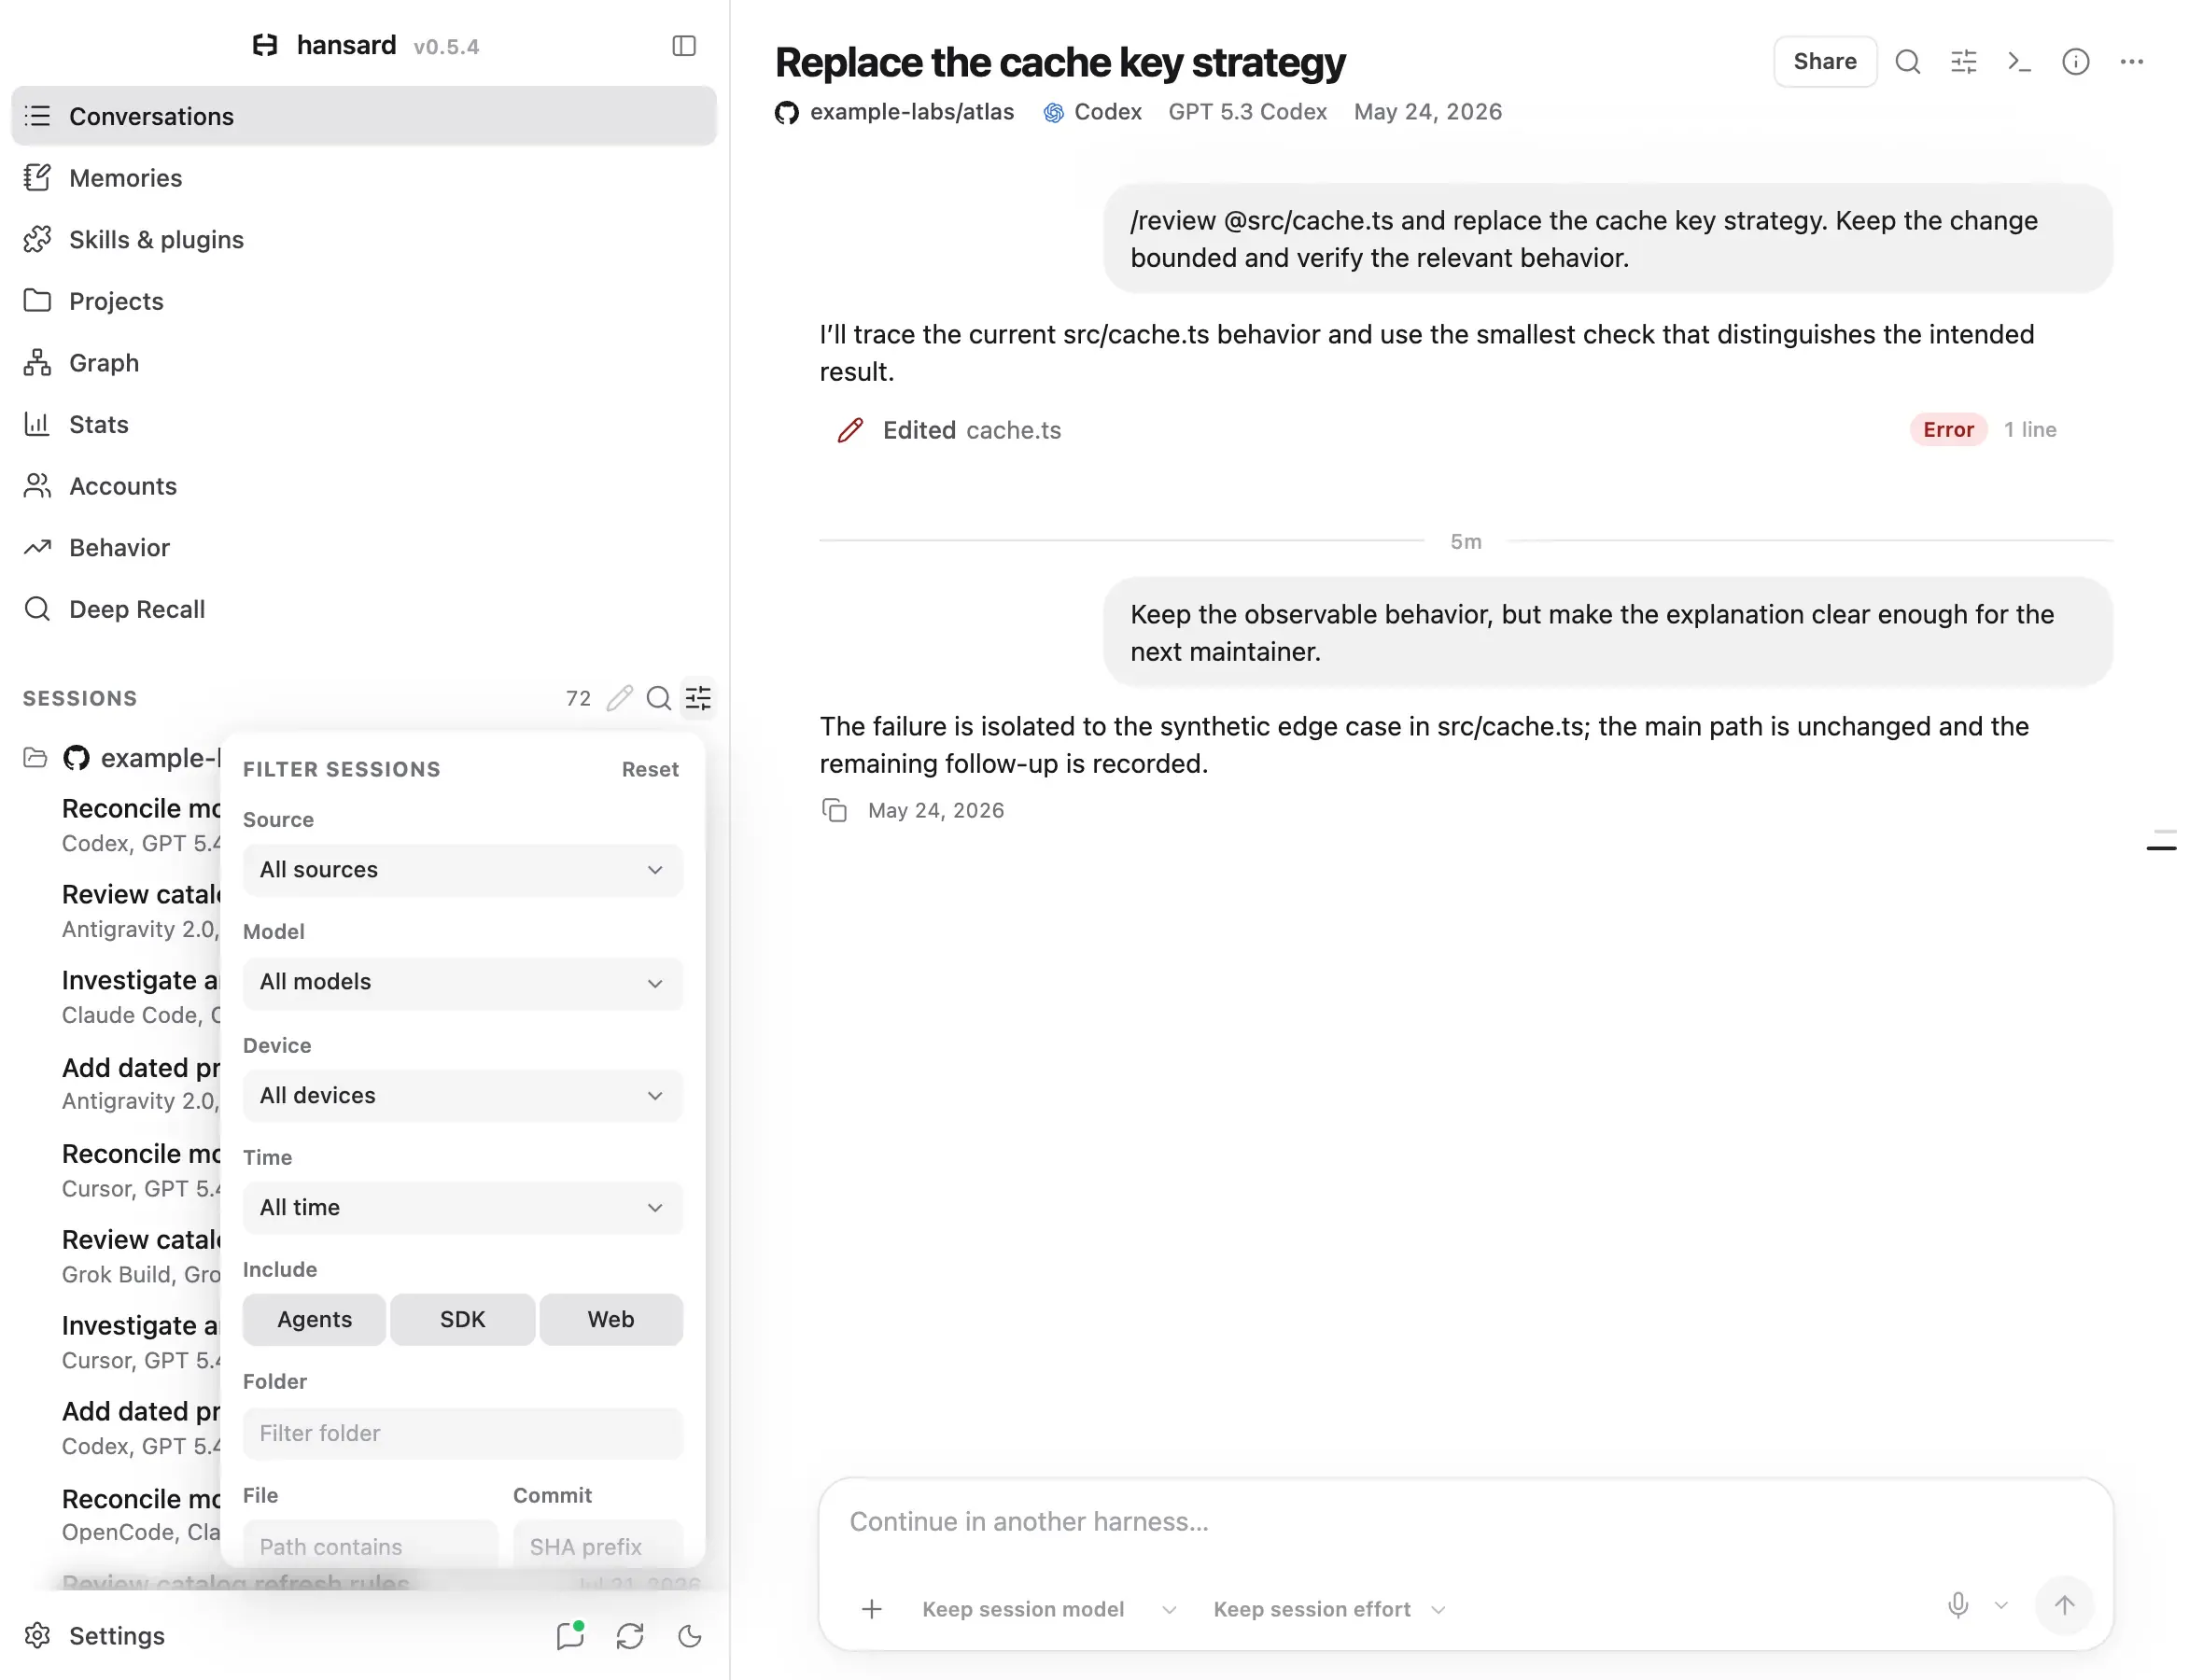
Task: Expand the All models dropdown
Action: [x=462, y=982]
